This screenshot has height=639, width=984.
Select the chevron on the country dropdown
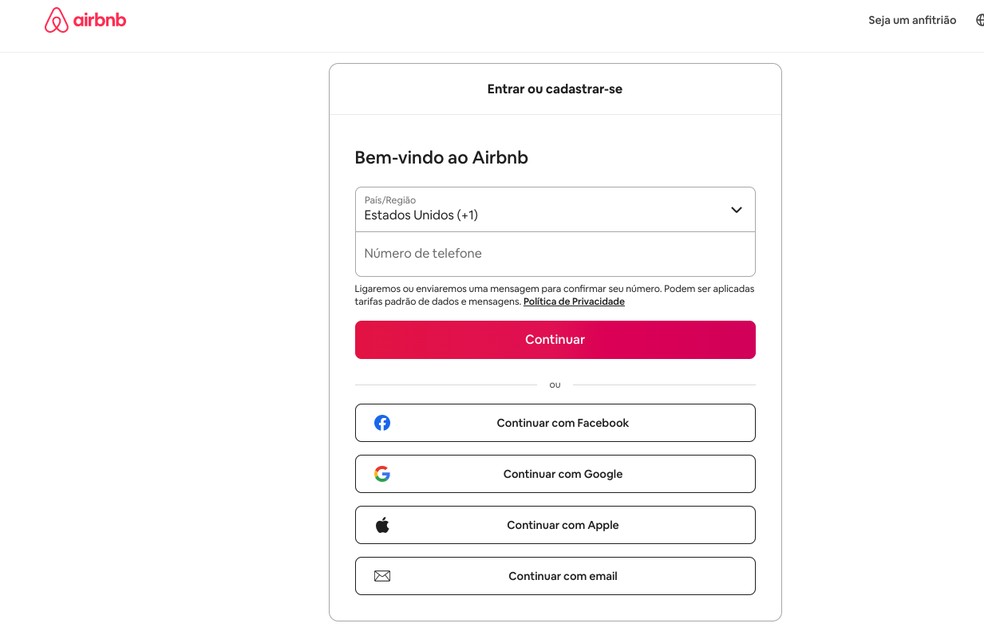pos(737,209)
